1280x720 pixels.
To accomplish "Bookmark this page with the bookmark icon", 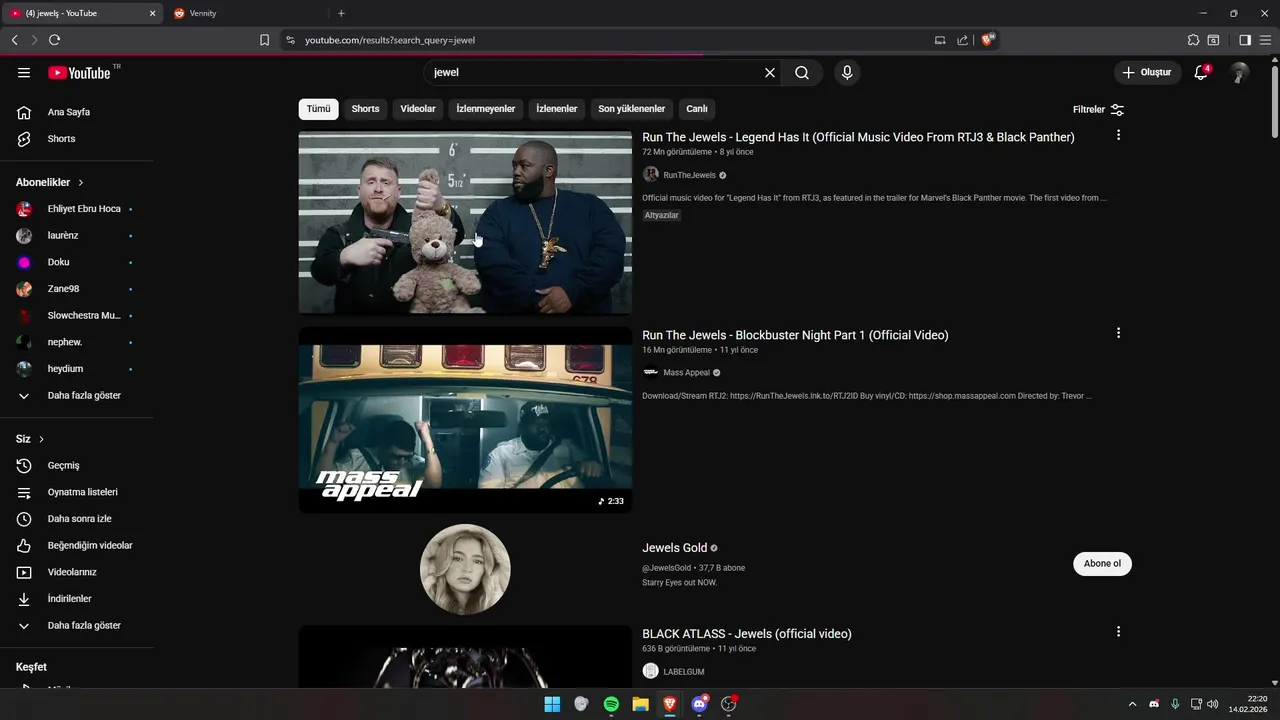I will click(x=264, y=40).
